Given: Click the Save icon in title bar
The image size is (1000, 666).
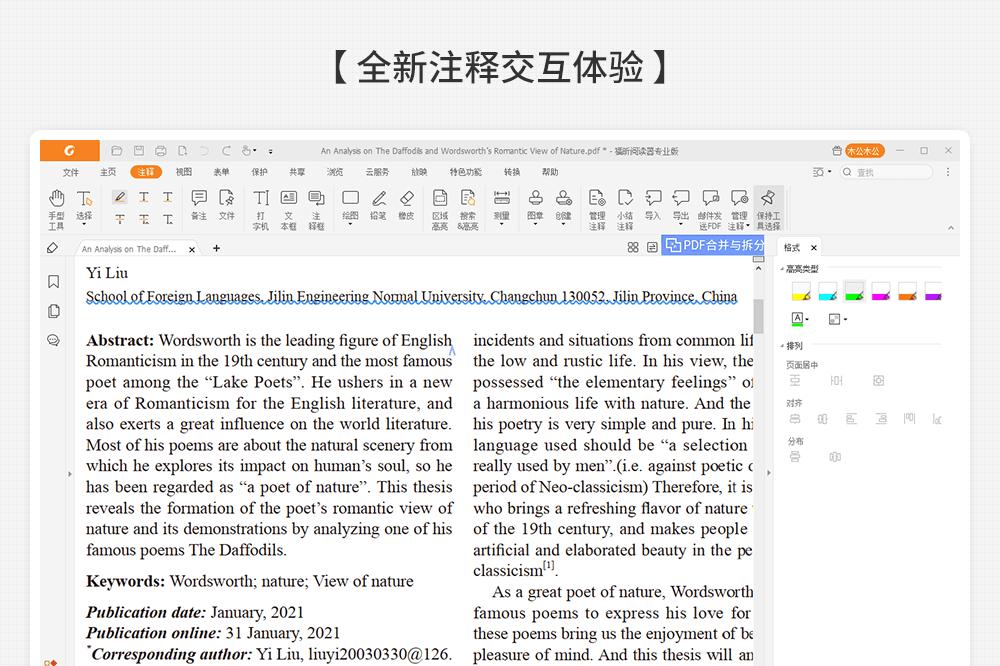Looking at the screenshot, I should point(138,151).
